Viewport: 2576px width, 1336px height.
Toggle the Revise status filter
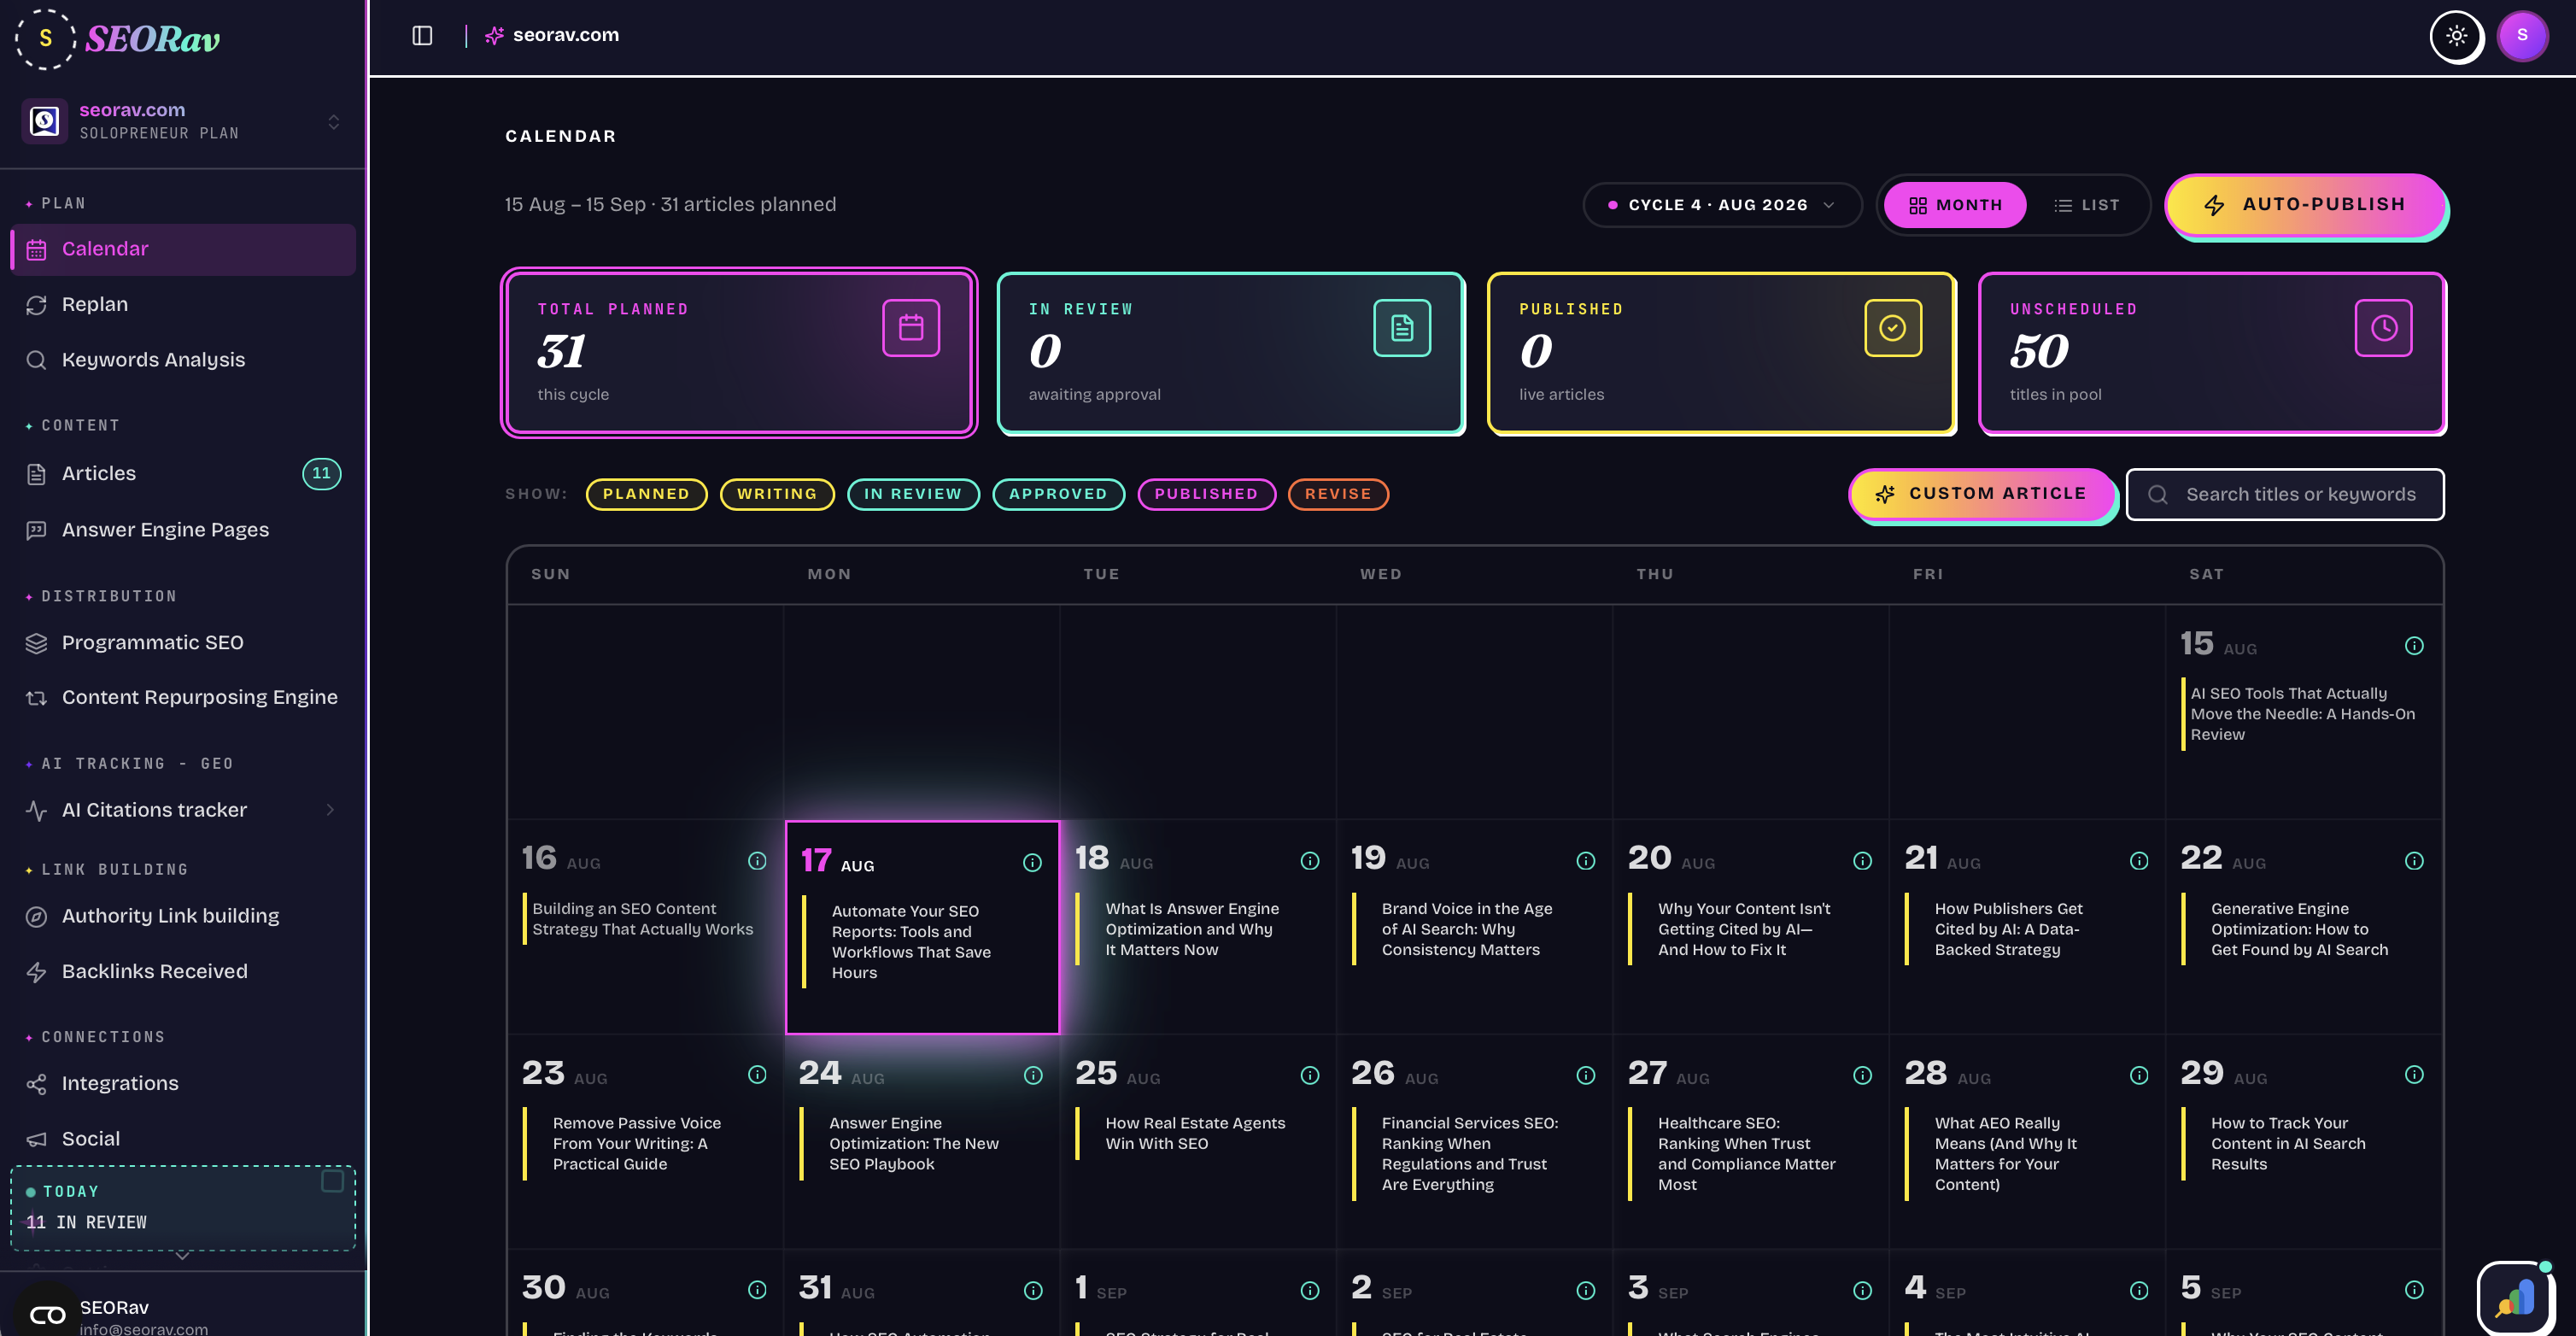(1338, 494)
